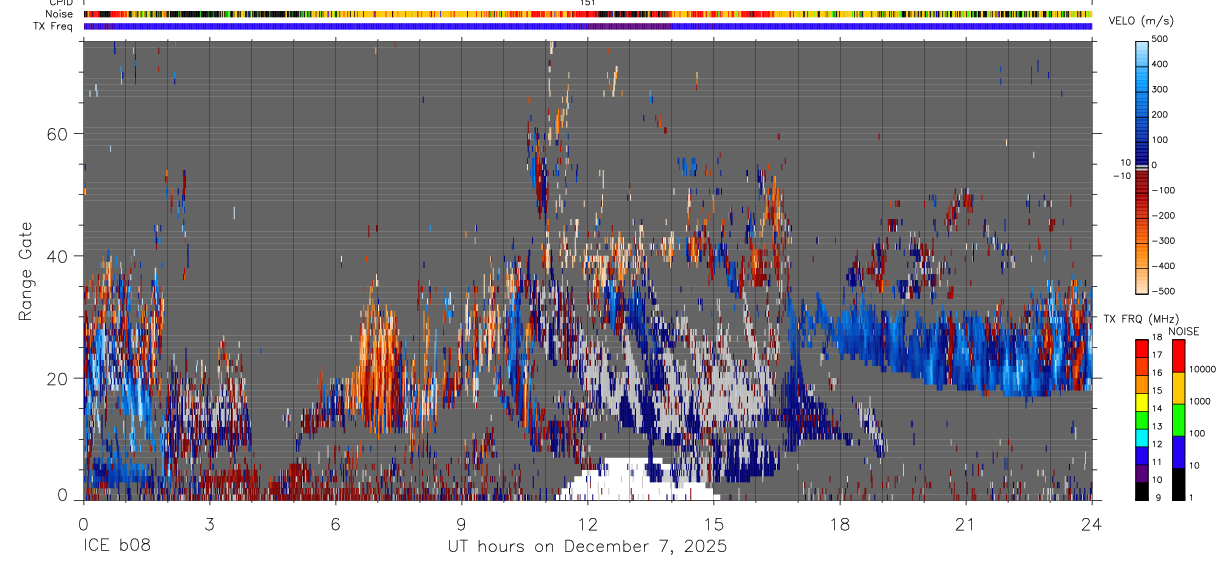The width and height of the screenshot is (1228, 567).
Task: Click the 24 tick on UT hours axis
Action: pyautogui.click(x=1091, y=523)
